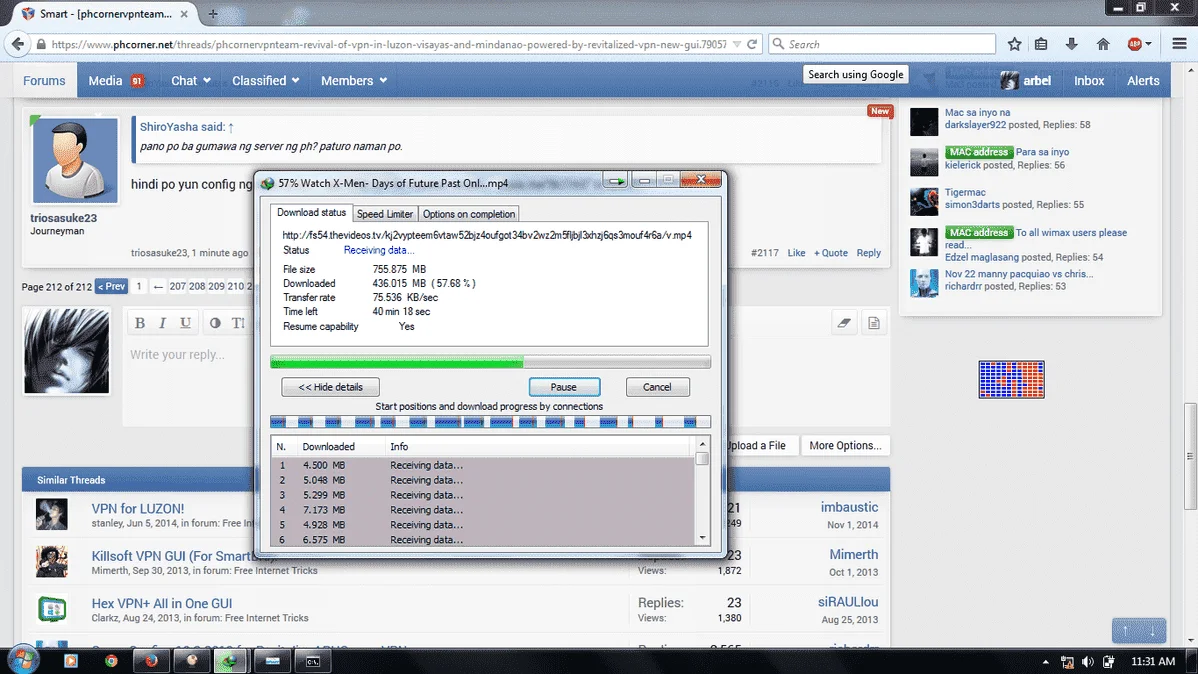Close the Smart phcornervpnteam tab
Screen dimensions: 1198x674
pos(184,14)
